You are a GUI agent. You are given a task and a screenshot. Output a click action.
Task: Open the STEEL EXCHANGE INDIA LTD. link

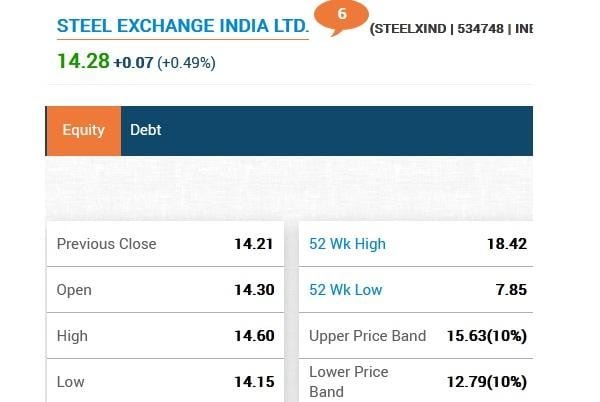[x=182, y=27]
